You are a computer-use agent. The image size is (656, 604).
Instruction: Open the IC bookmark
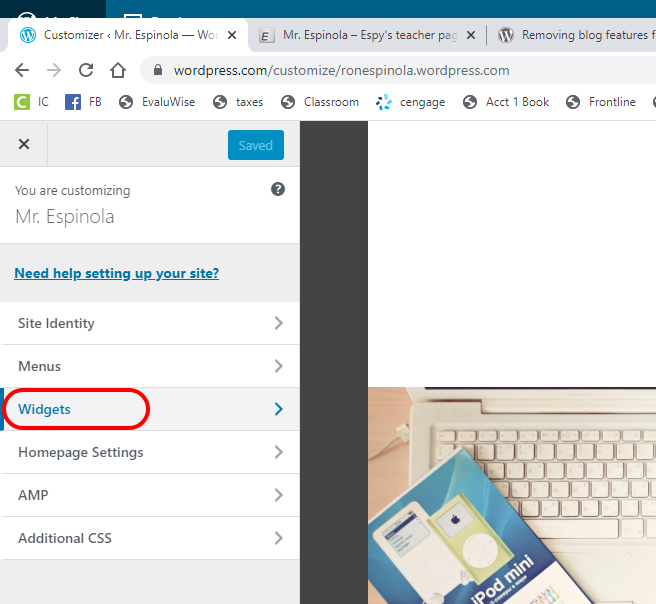(x=32, y=102)
